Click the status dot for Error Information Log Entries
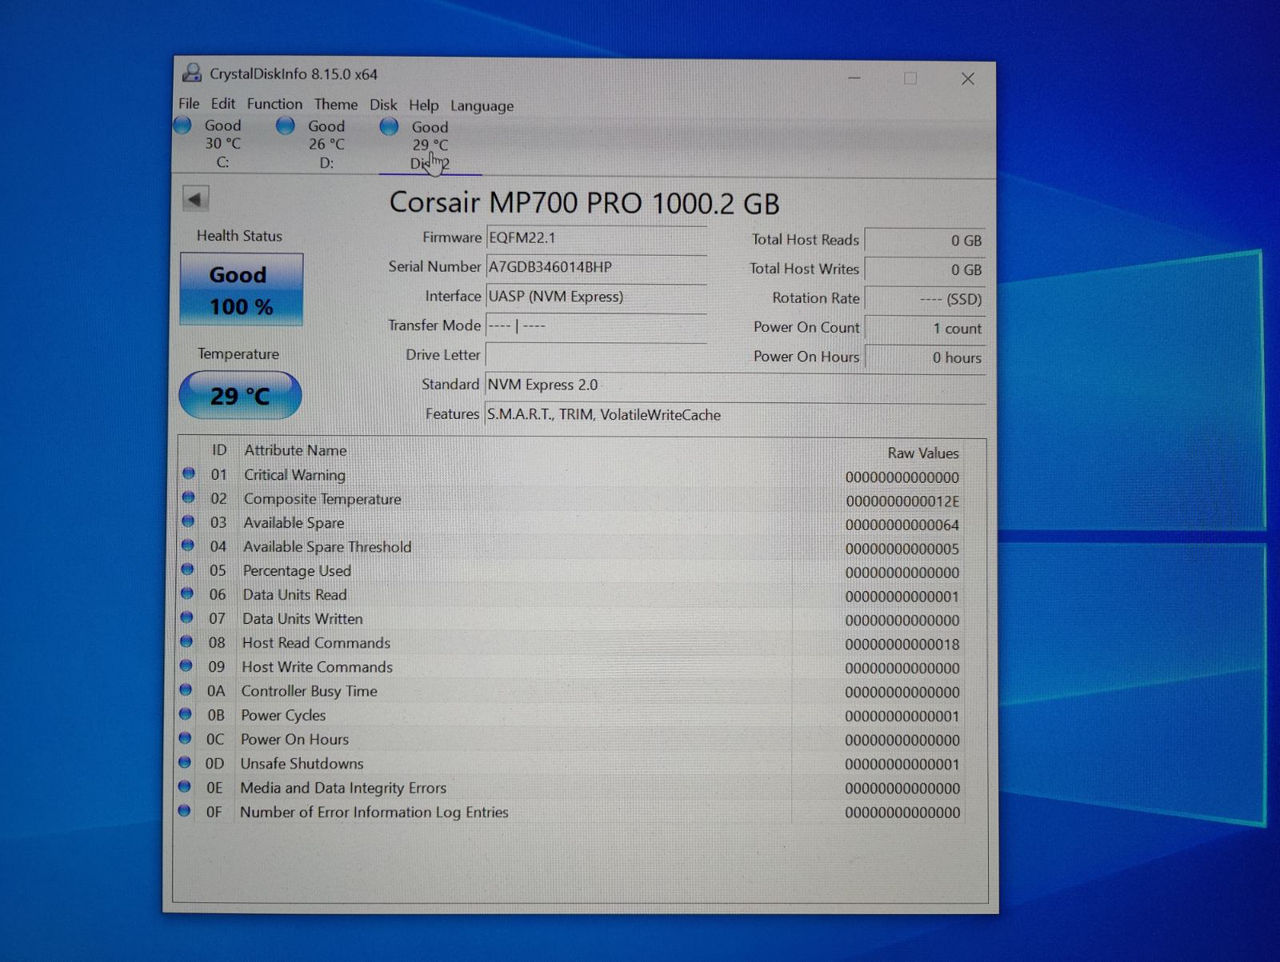The width and height of the screenshot is (1280, 962). [184, 811]
